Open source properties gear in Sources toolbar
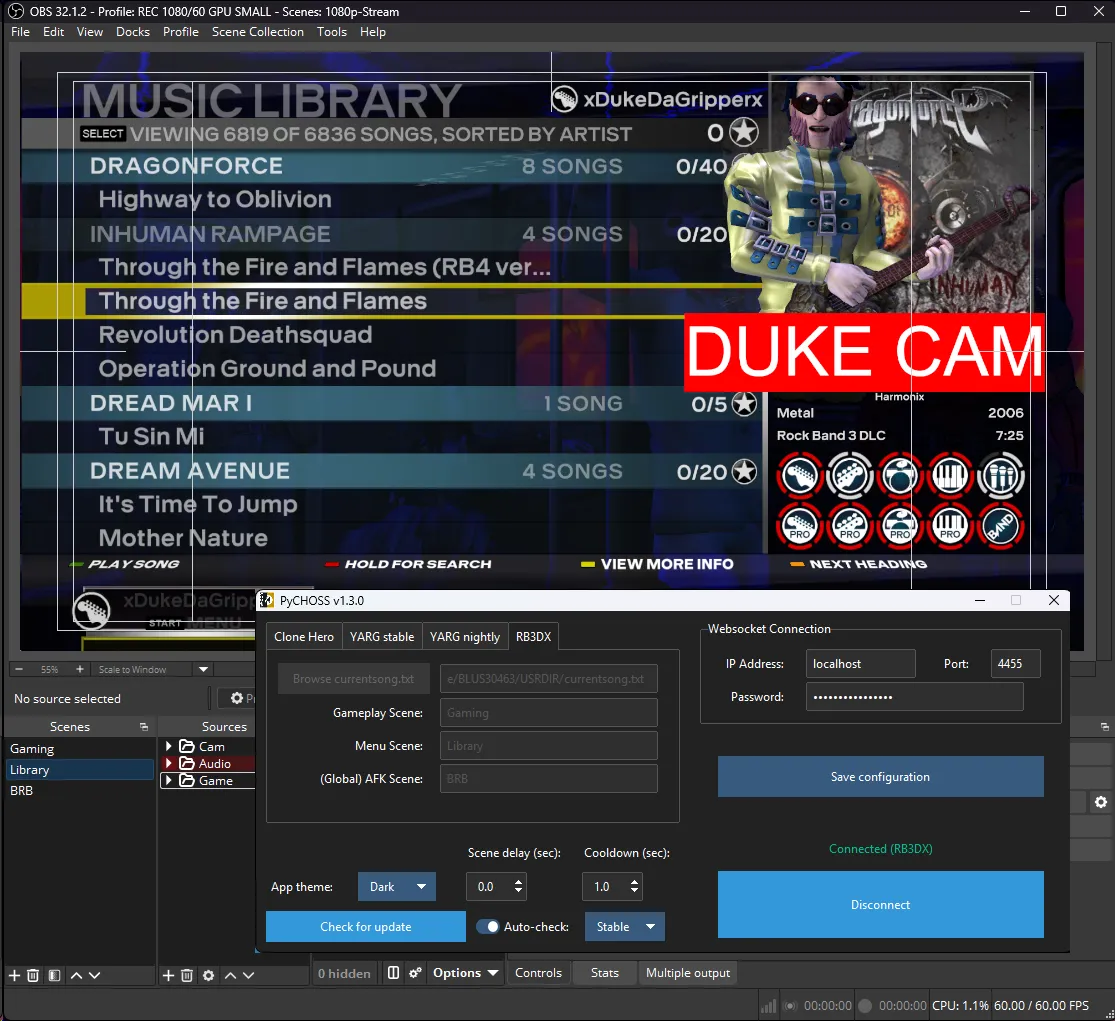Viewport: 1115px width, 1021px height. coord(208,975)
